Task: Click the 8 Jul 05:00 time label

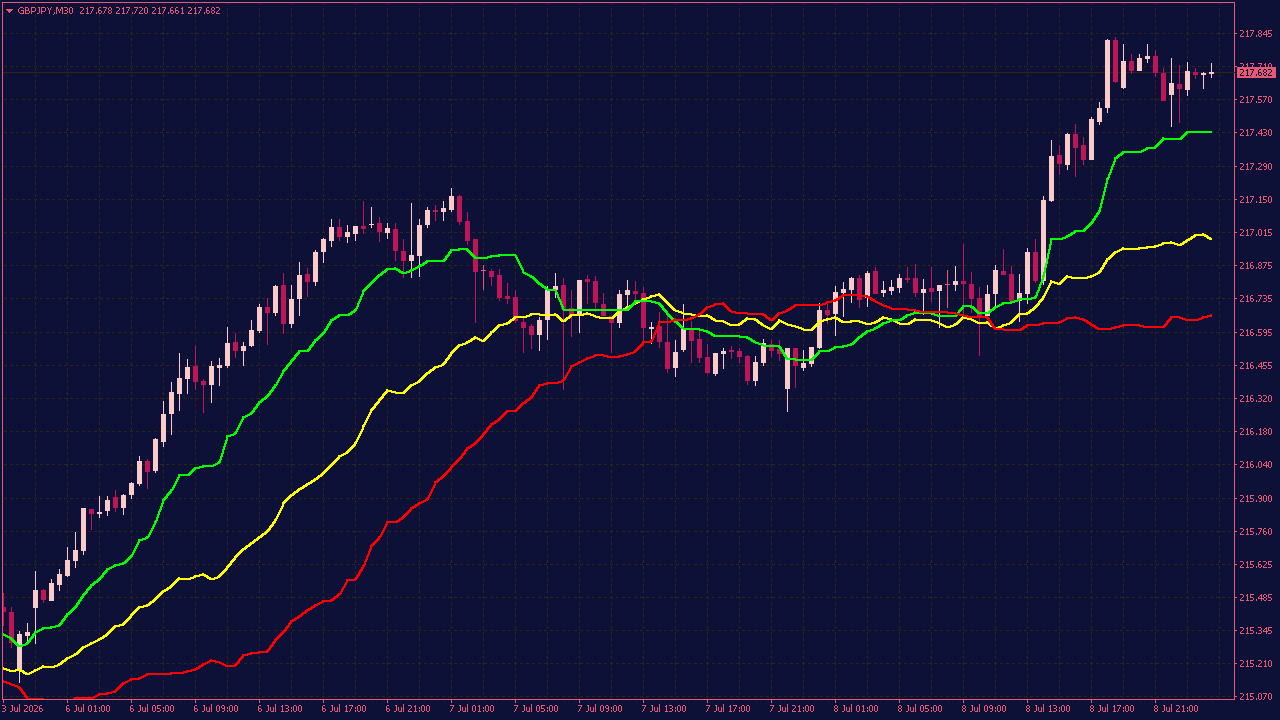Action: click(x=920, y=709)
